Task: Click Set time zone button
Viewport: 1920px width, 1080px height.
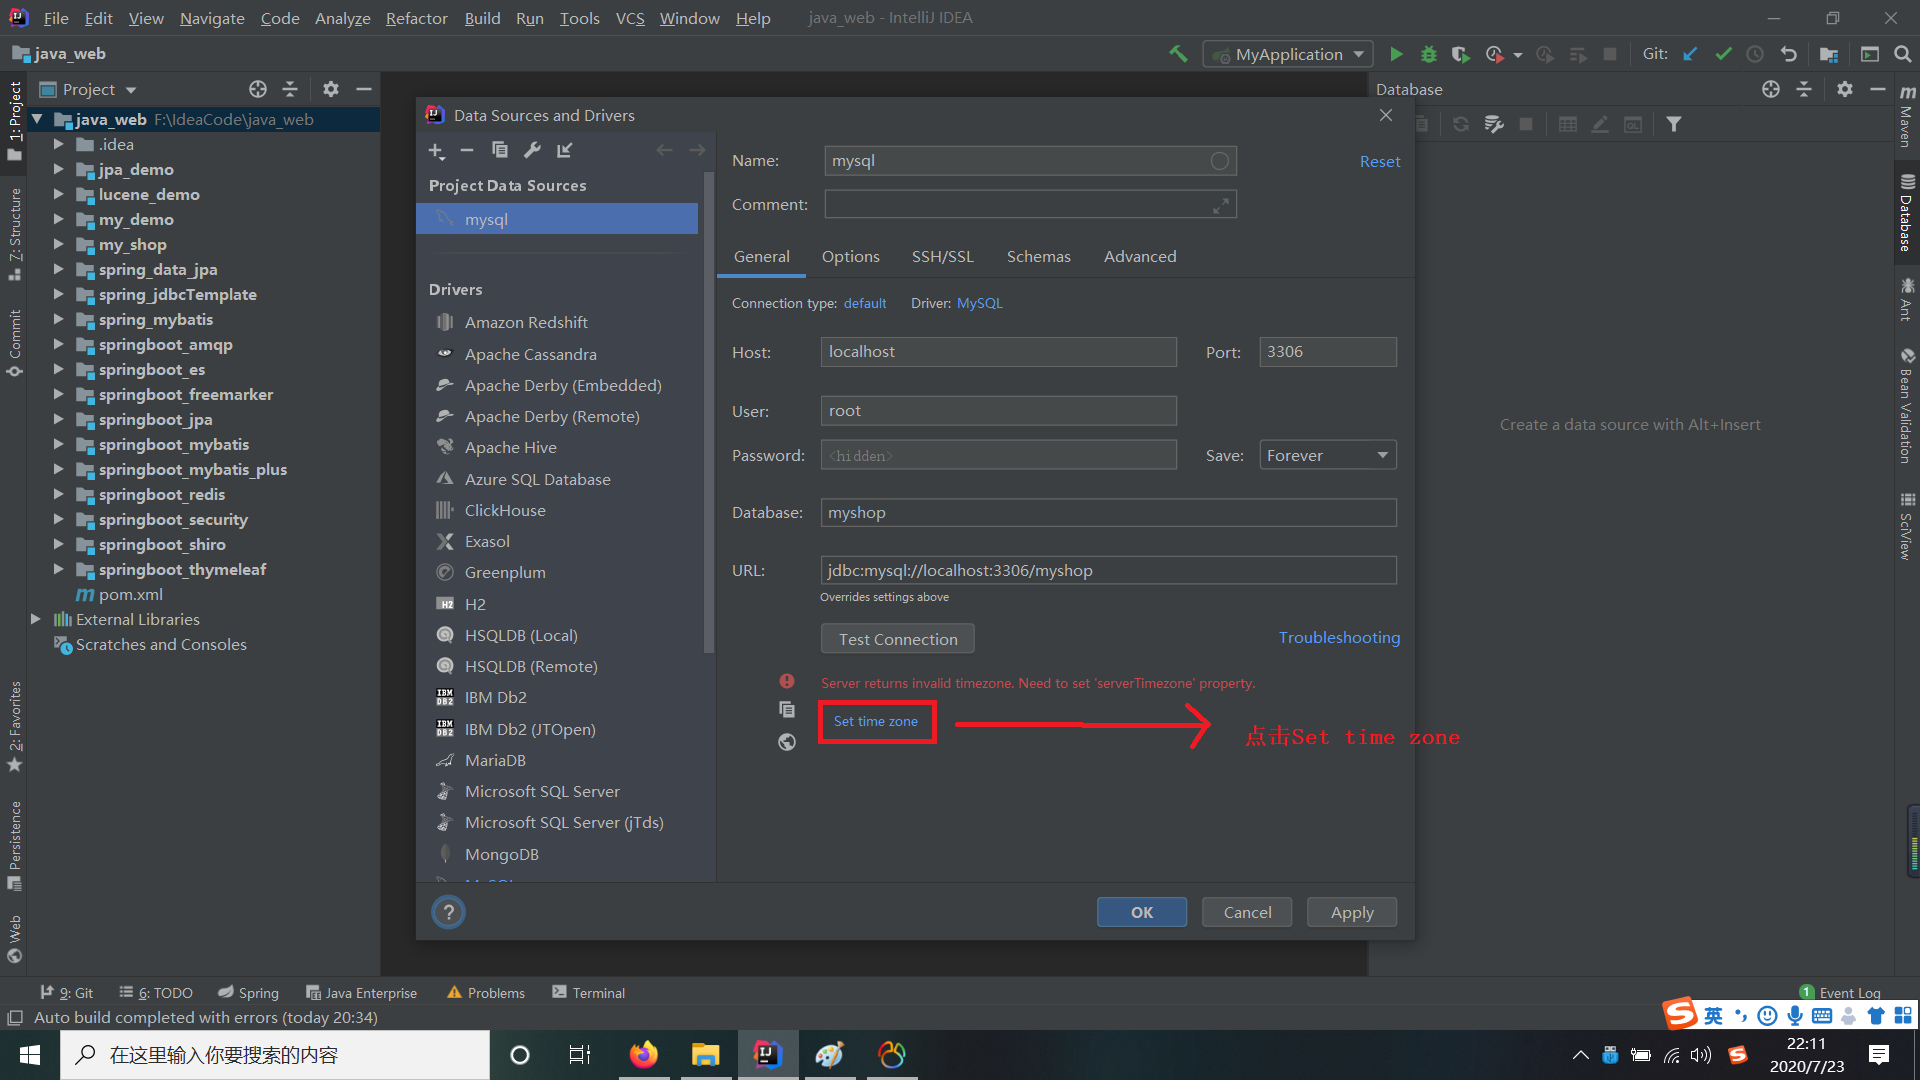Action: (x=874, y=719)
